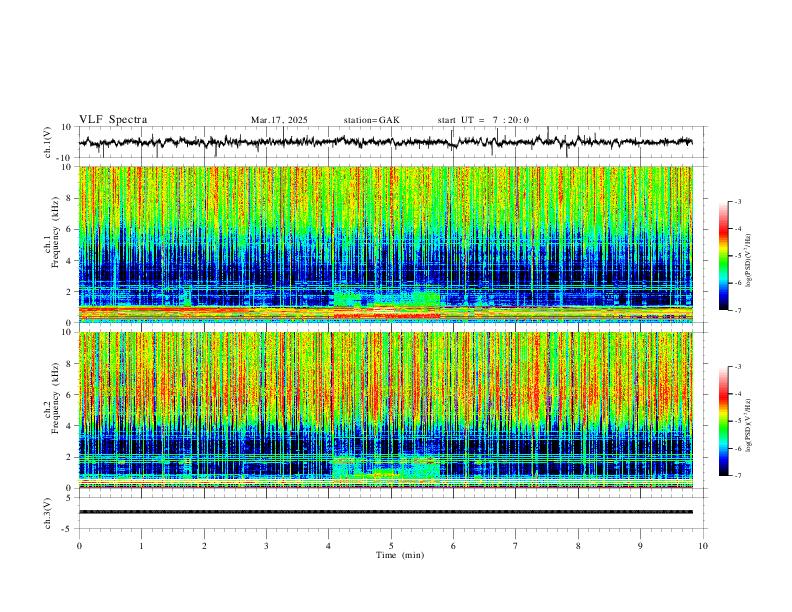Click the time axis tick label "1"
This screenshot has width=792, height=612.
[x=141, y=546]
